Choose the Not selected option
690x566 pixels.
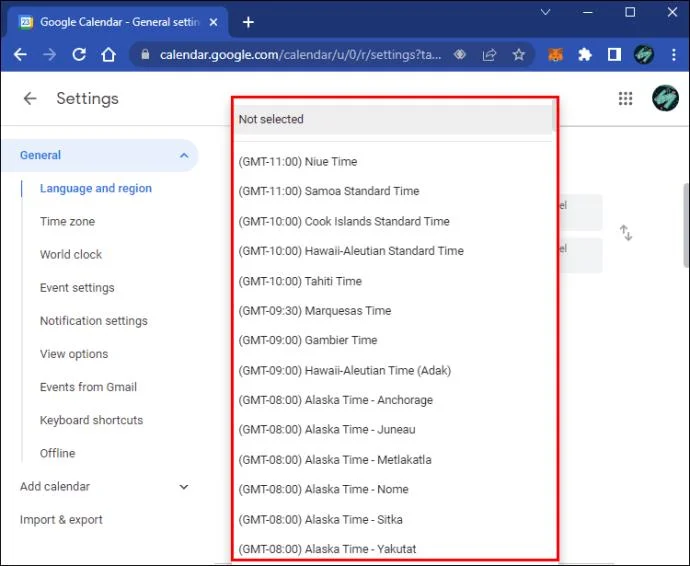pyautogui.click(x=393, y=119)
